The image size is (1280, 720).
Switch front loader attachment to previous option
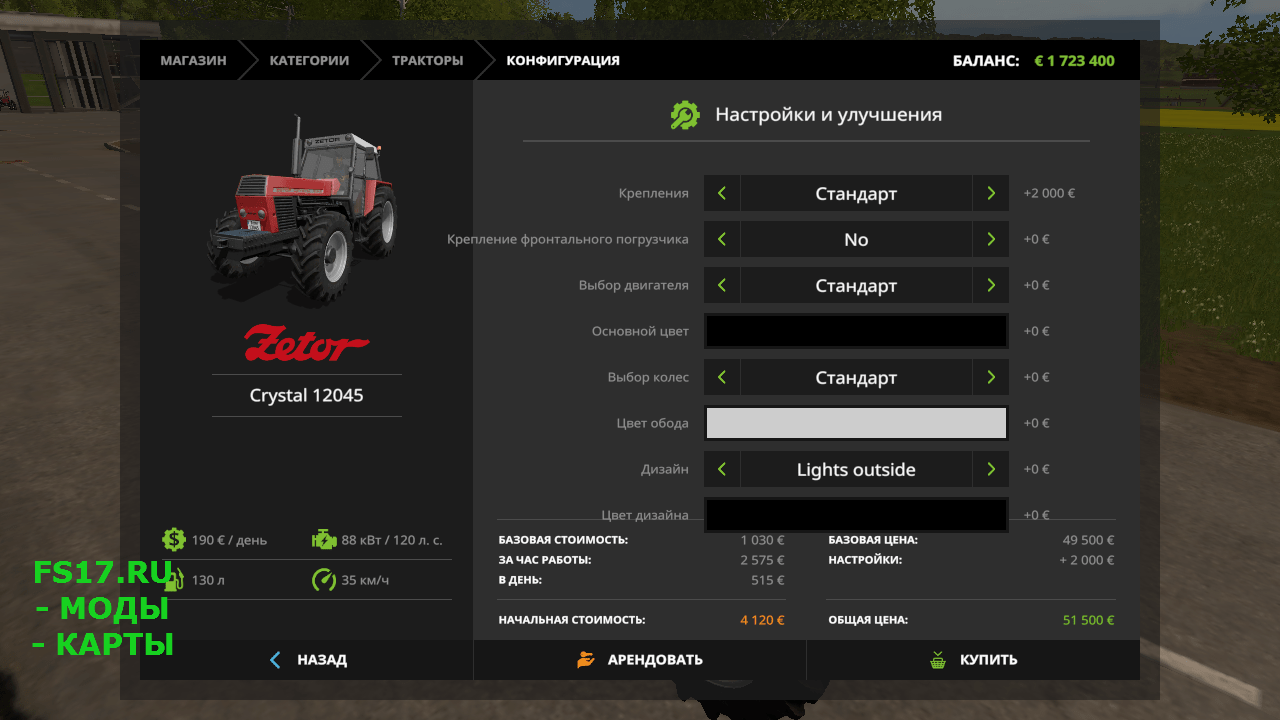[722, 239]
